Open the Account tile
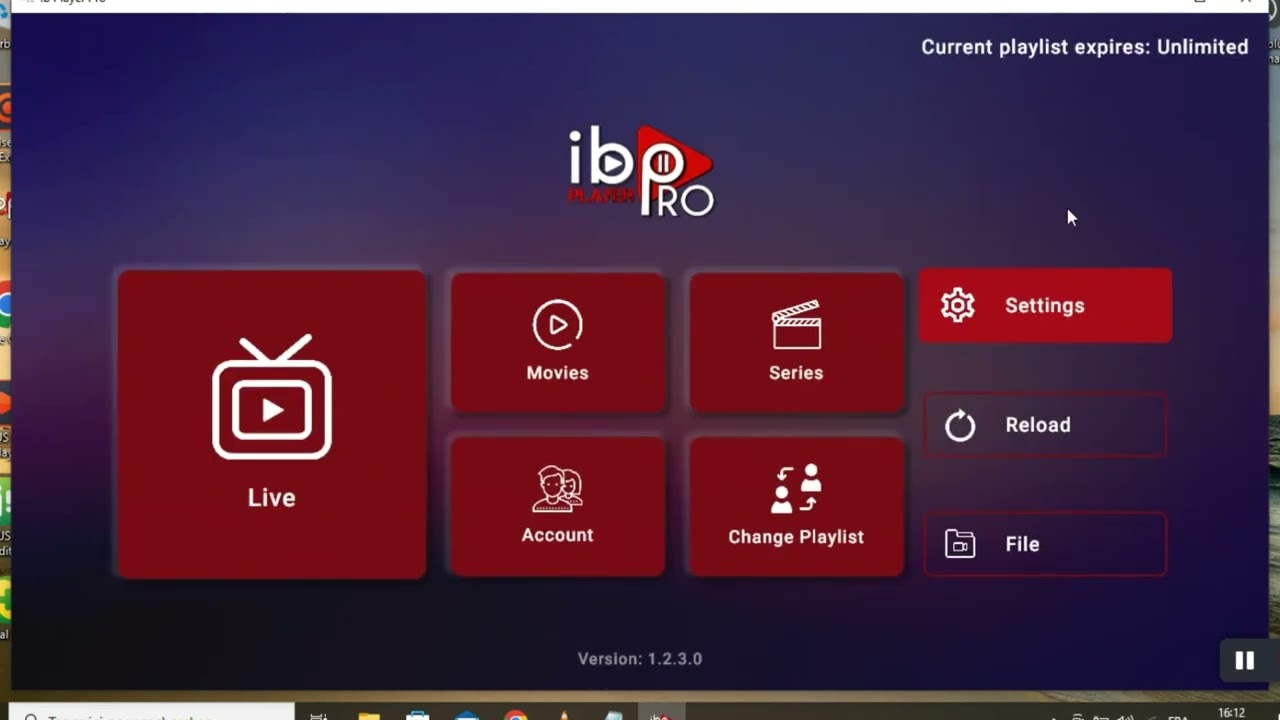Viewport: 1280px width, 720px height. [558, 506]
